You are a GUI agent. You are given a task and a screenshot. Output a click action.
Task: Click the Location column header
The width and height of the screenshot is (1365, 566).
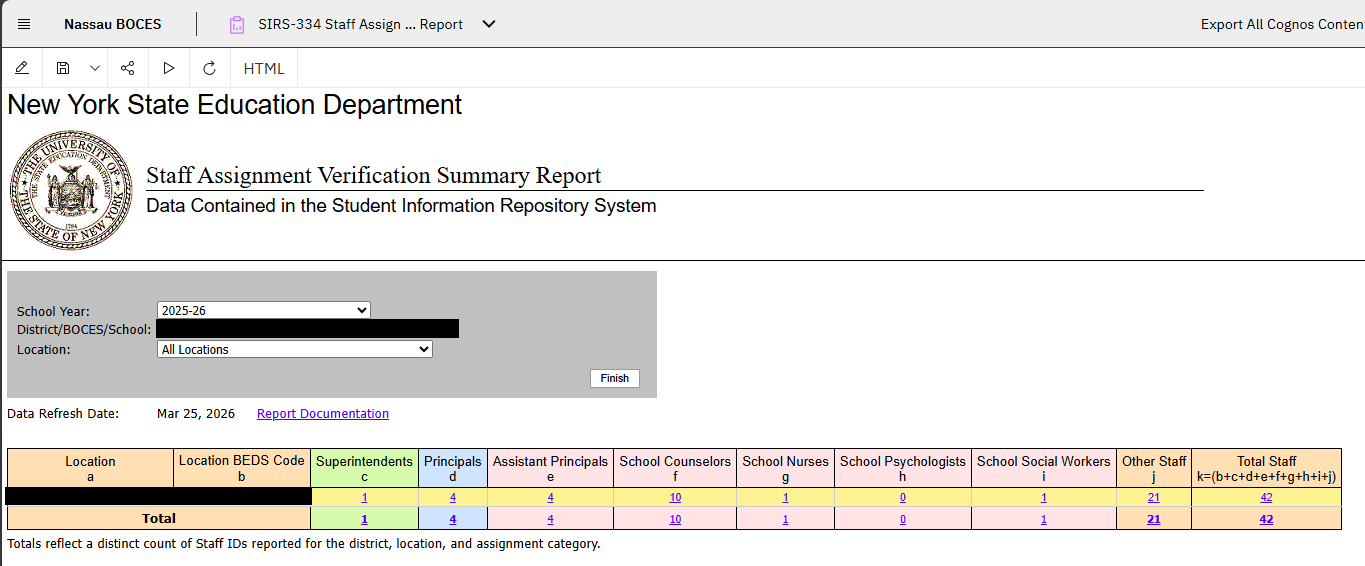point(91,468)
